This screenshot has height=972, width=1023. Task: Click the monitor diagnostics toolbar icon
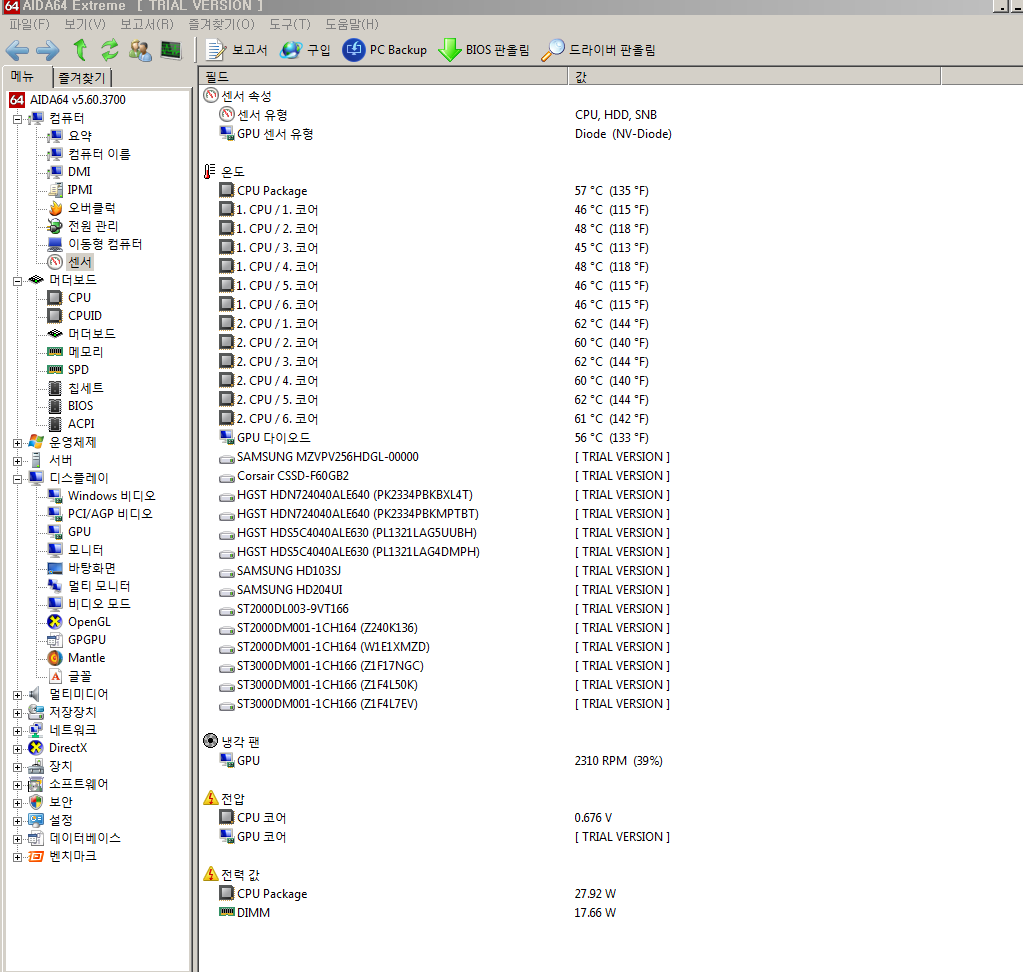171,50
